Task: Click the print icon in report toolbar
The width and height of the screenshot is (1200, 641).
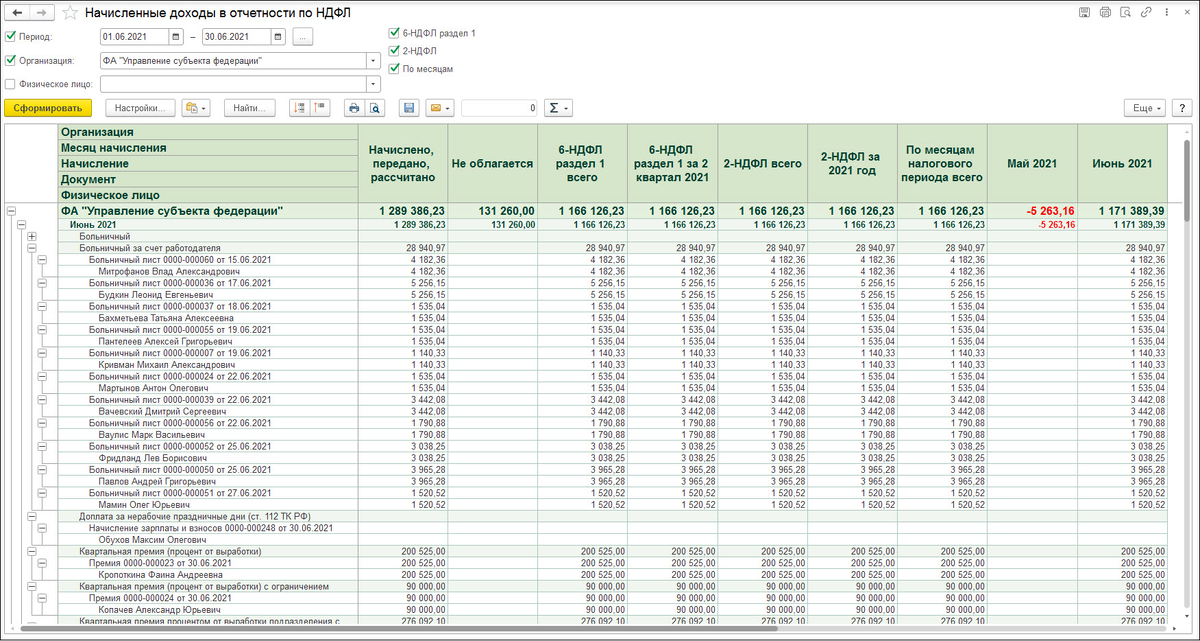Action: coord(353,108)
